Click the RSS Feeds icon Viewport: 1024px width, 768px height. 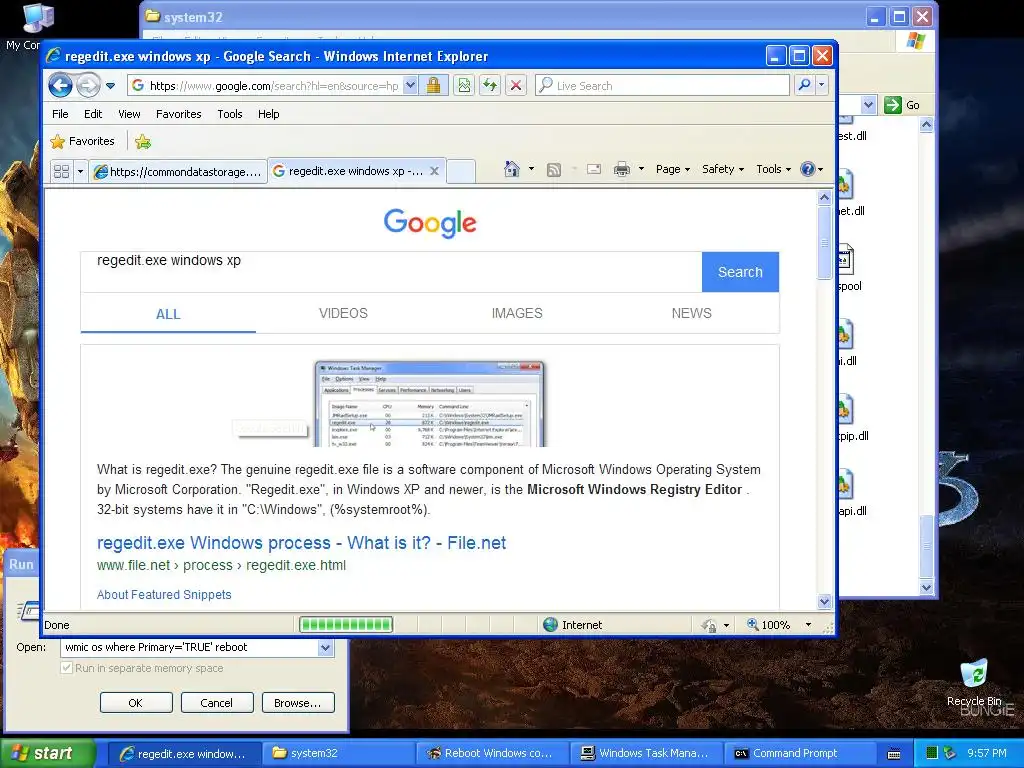click(x=554, y=170)
